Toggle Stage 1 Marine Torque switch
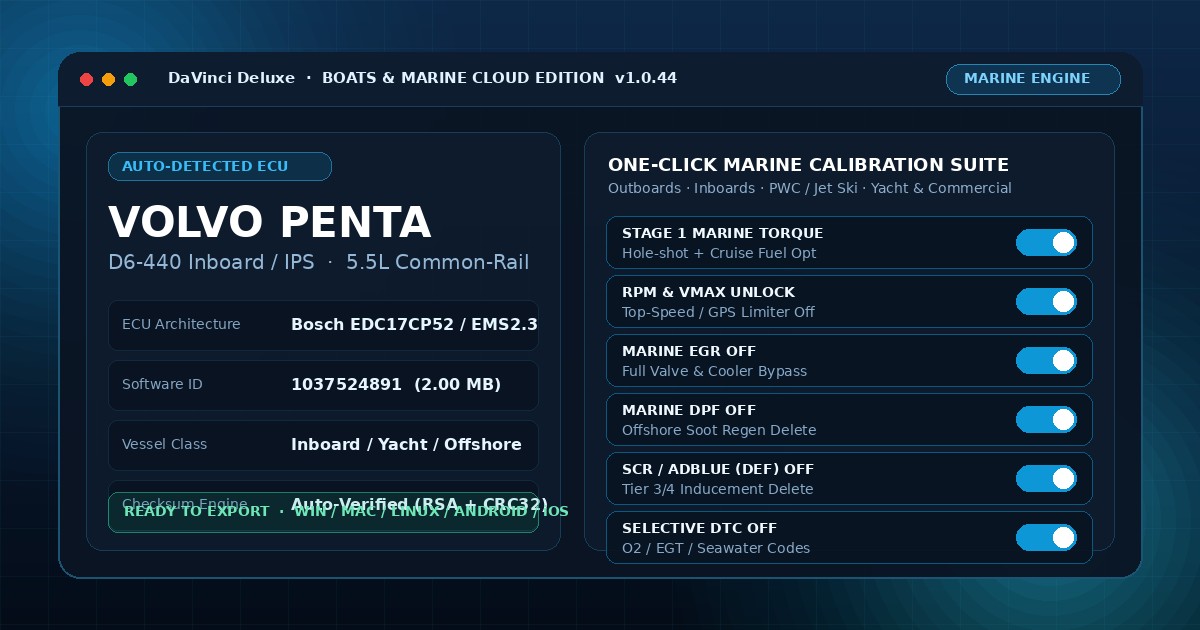This screenshot has width=1200, height=630. [x=1046, y=243]
